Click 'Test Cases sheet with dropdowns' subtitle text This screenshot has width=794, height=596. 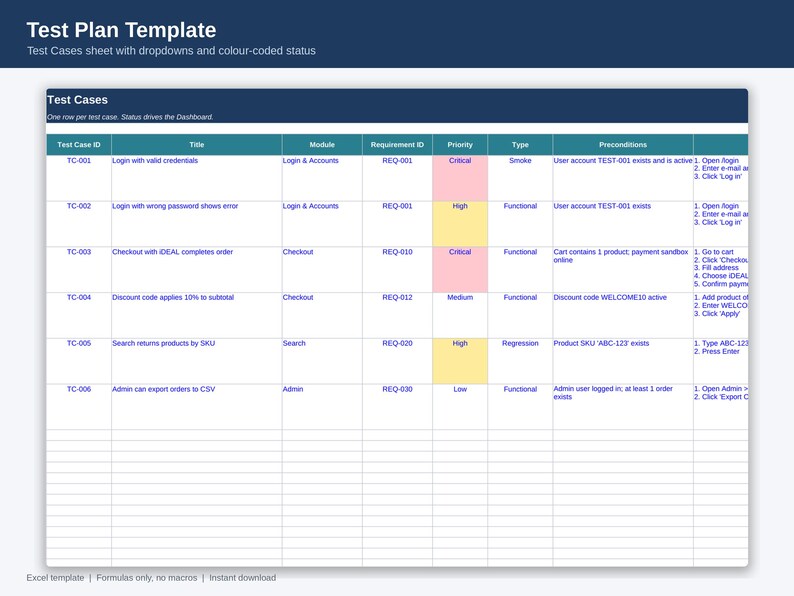tap(171, 51)
